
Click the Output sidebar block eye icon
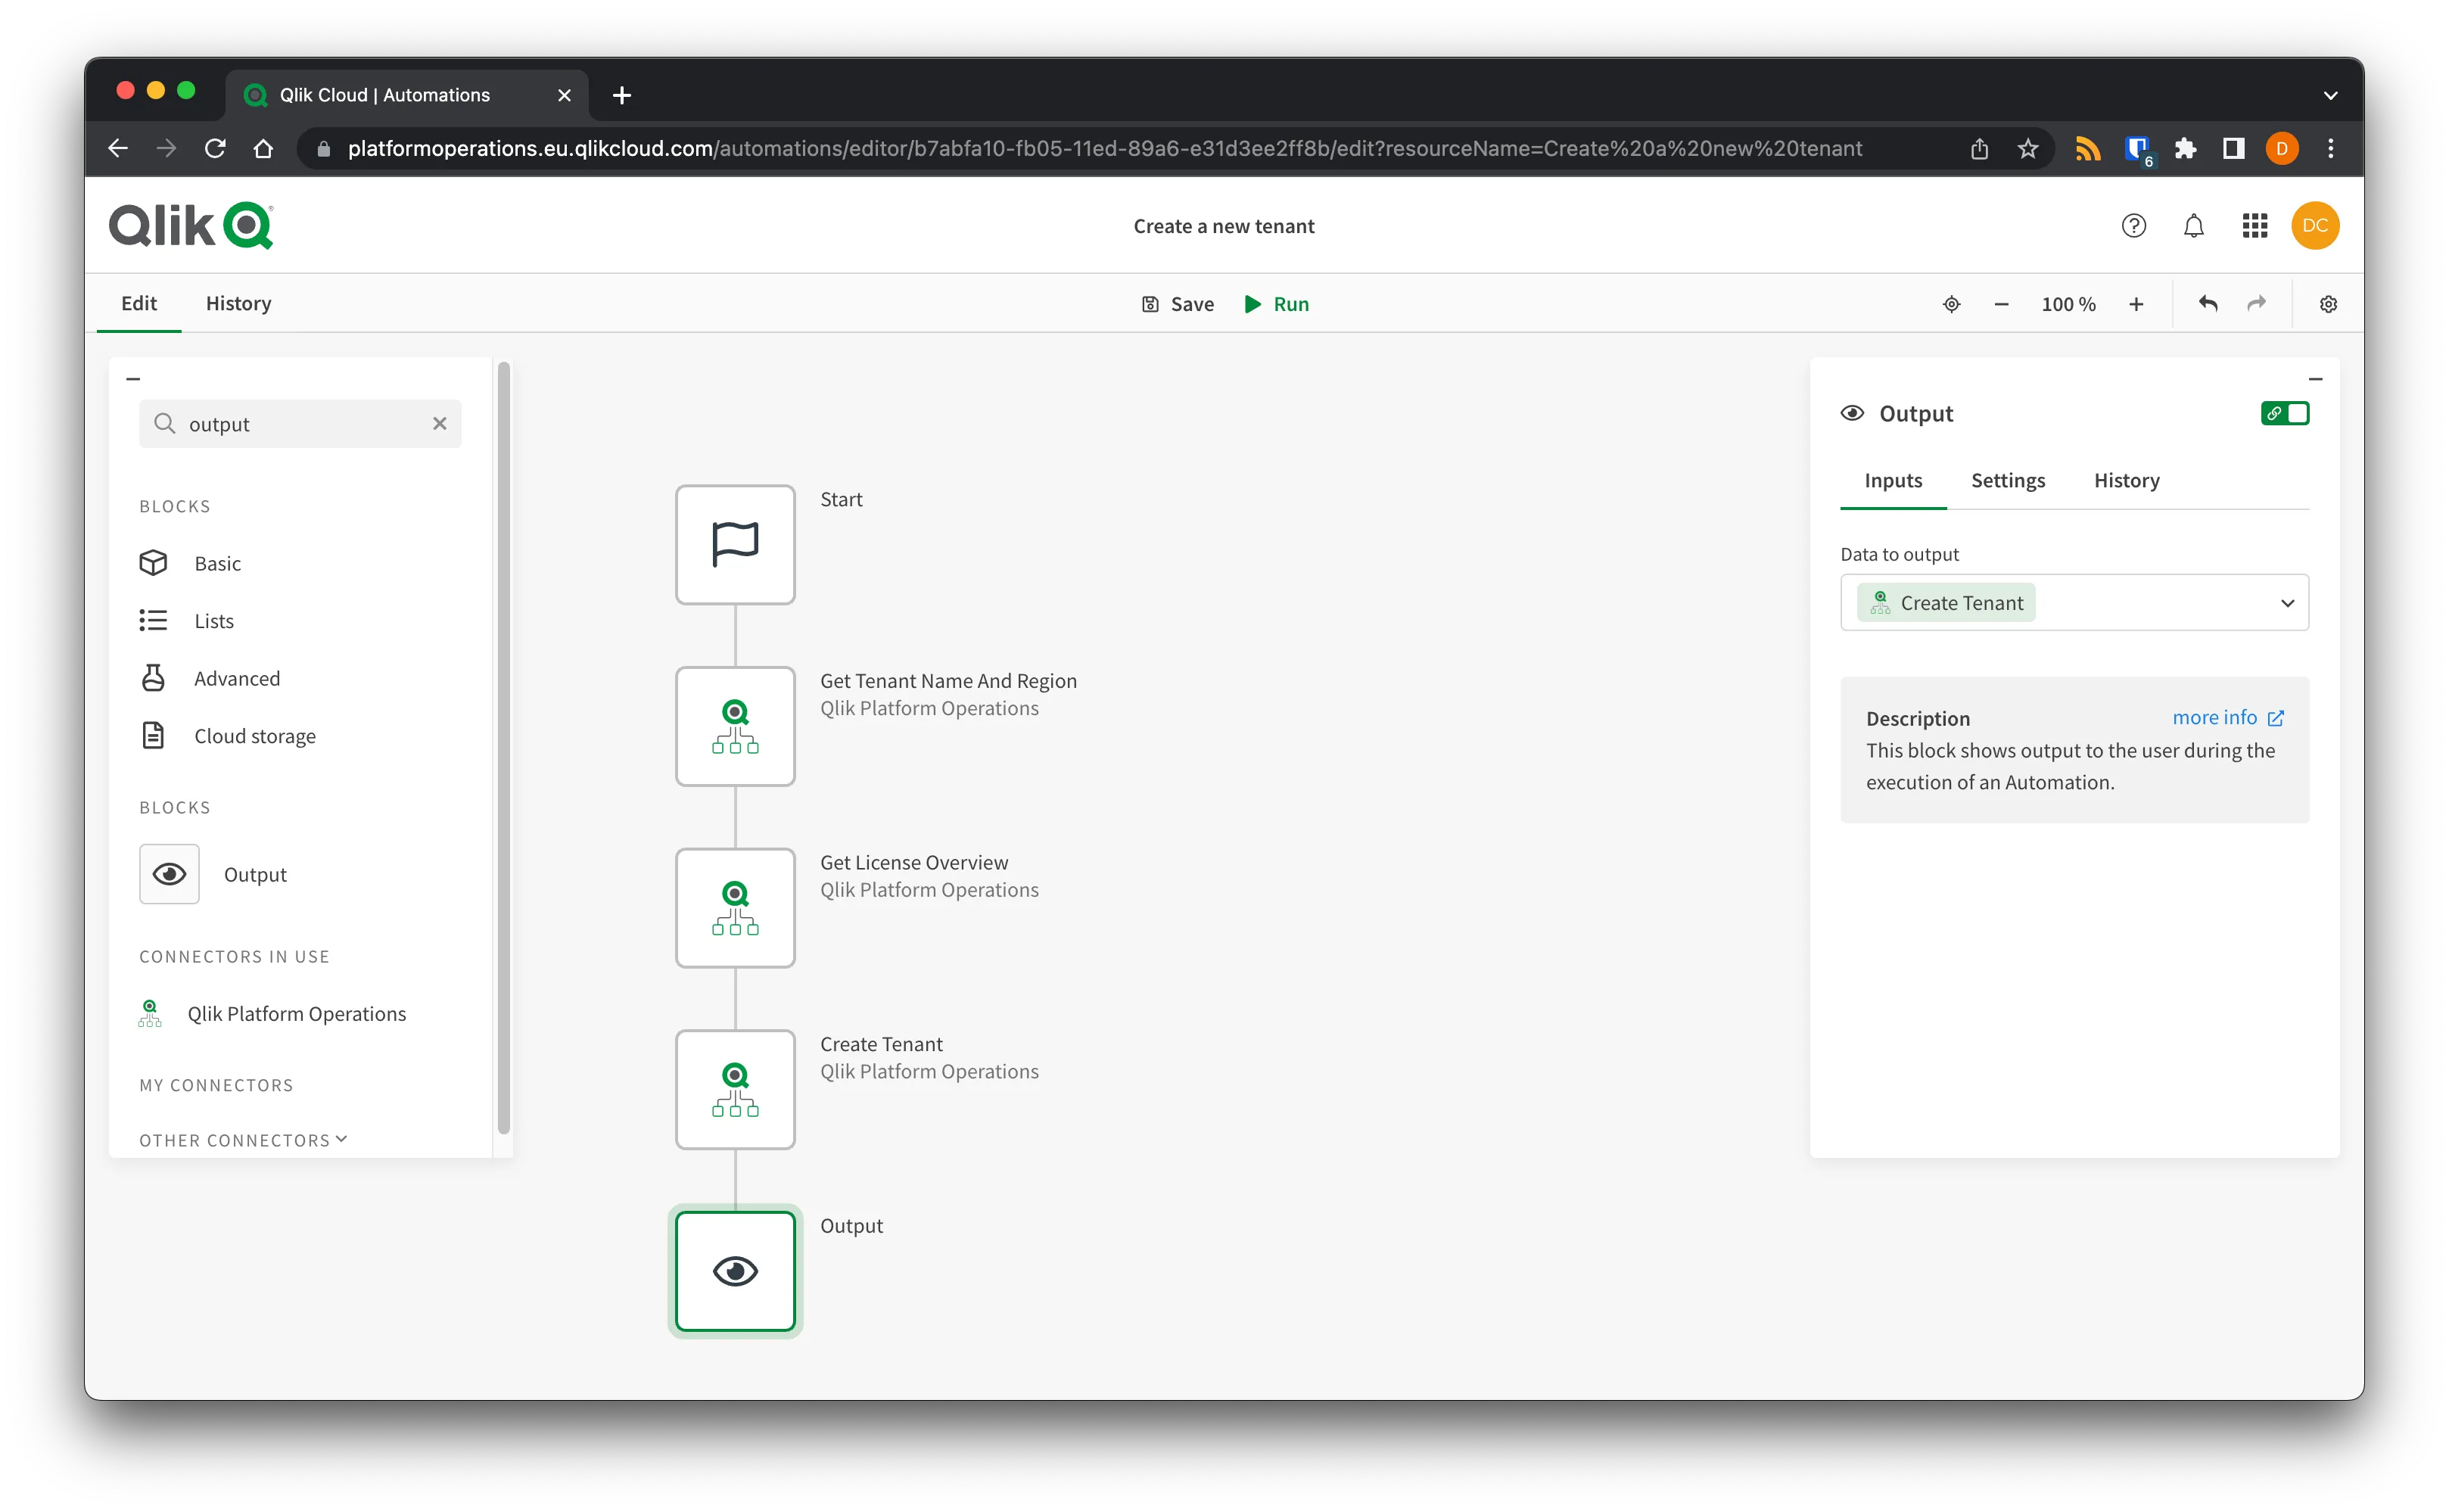point(170,873)
